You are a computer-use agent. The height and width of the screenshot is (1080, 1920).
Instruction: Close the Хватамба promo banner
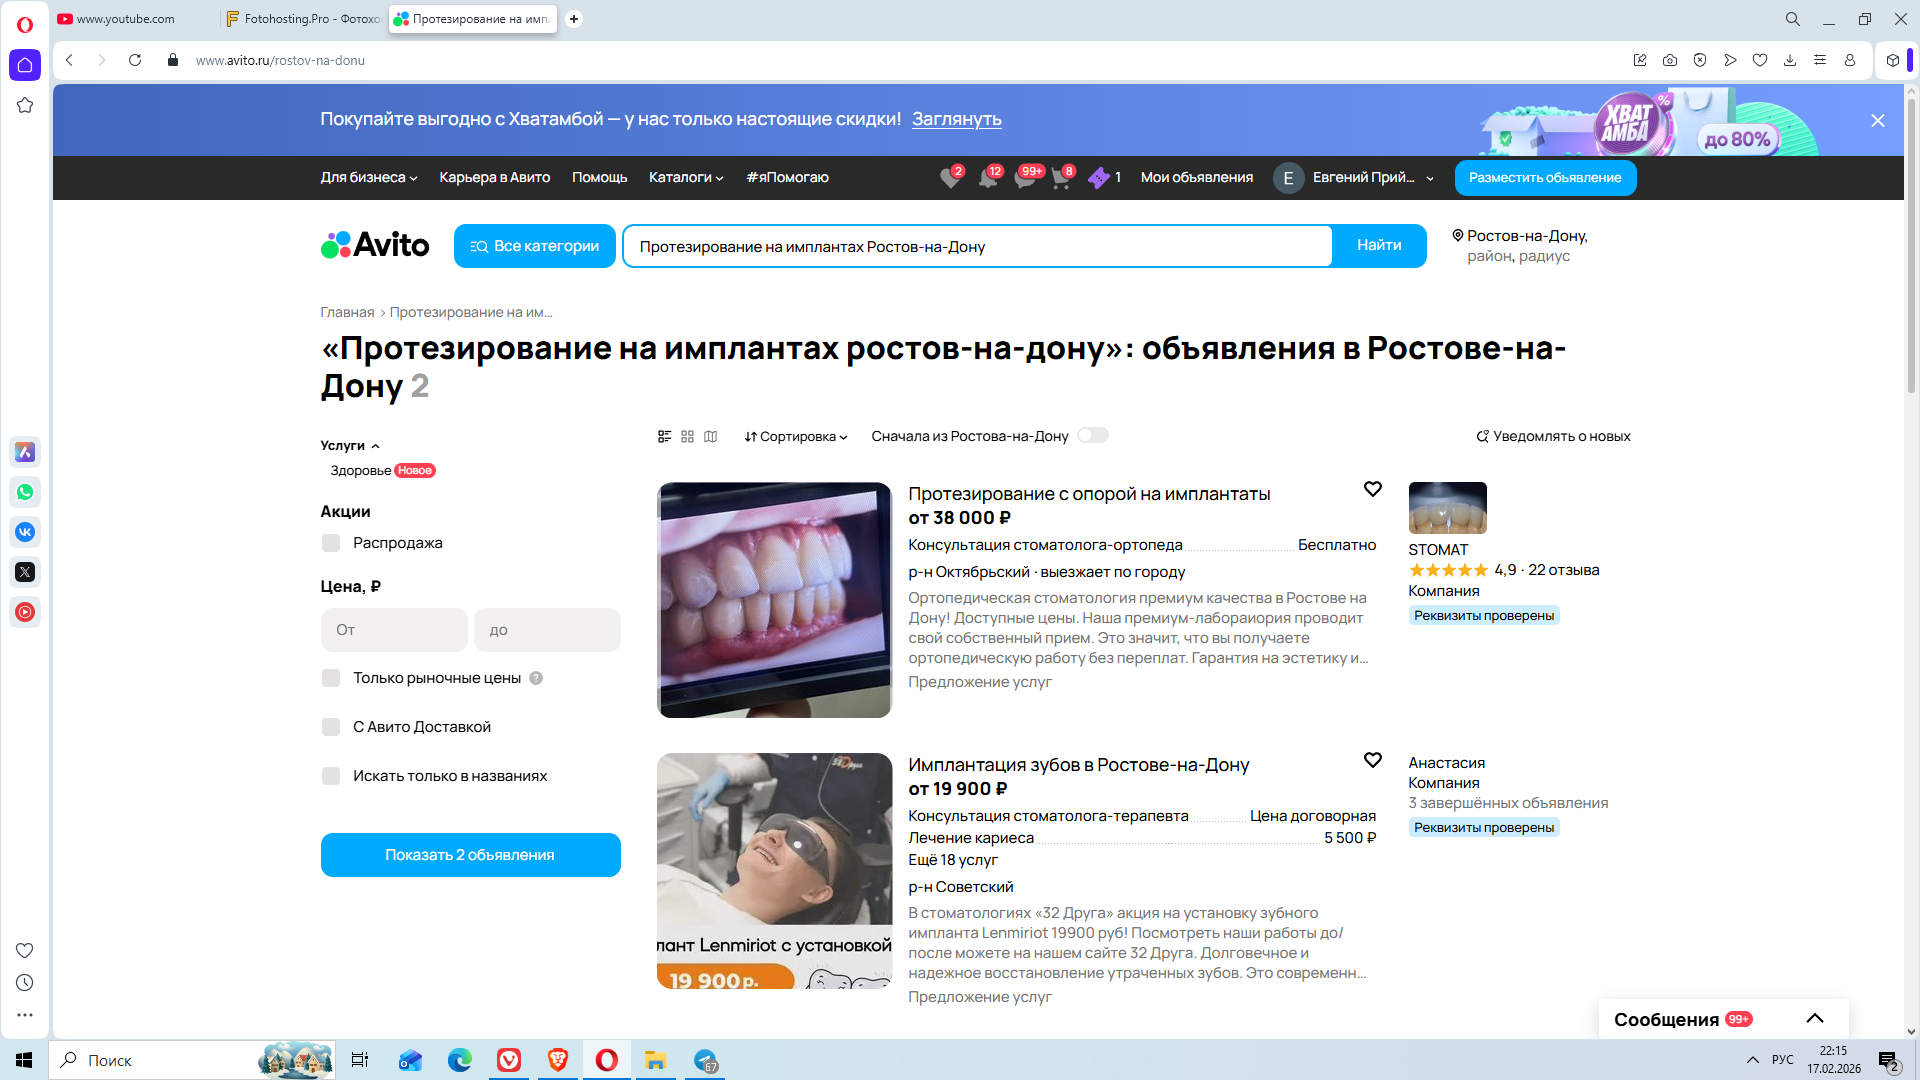point(1877,120)
